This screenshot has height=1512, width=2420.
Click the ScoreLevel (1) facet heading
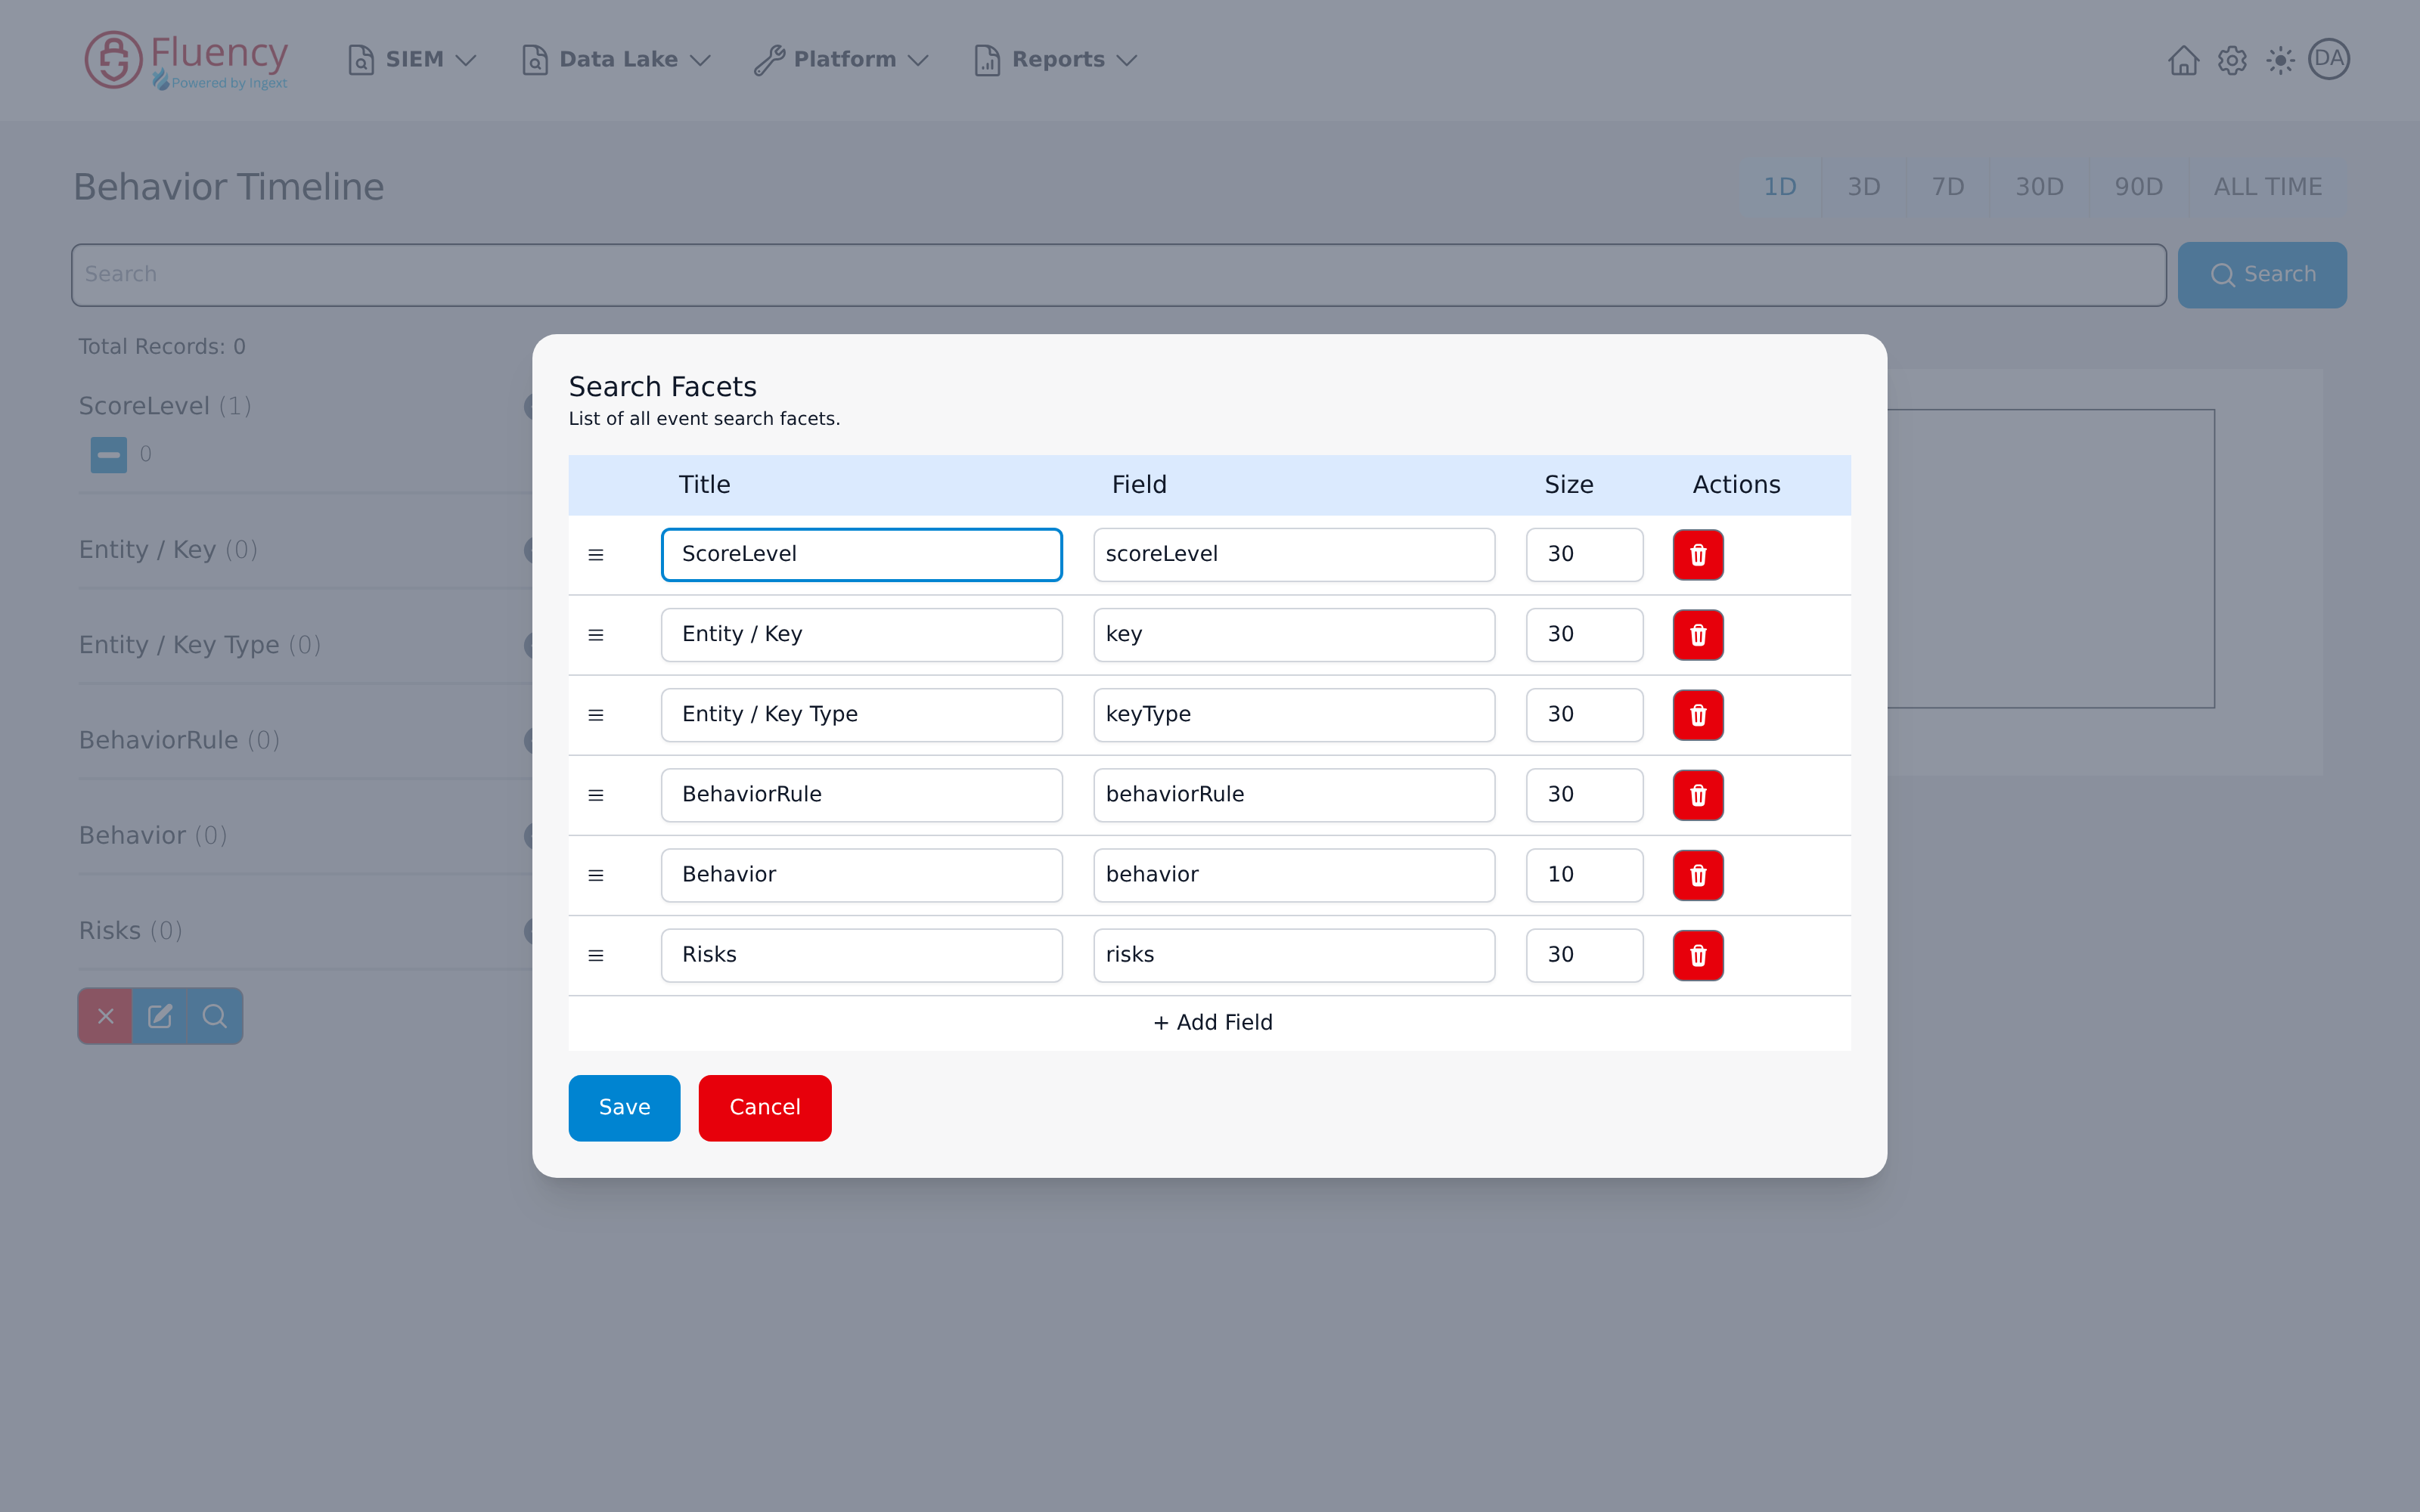(165, 406)
